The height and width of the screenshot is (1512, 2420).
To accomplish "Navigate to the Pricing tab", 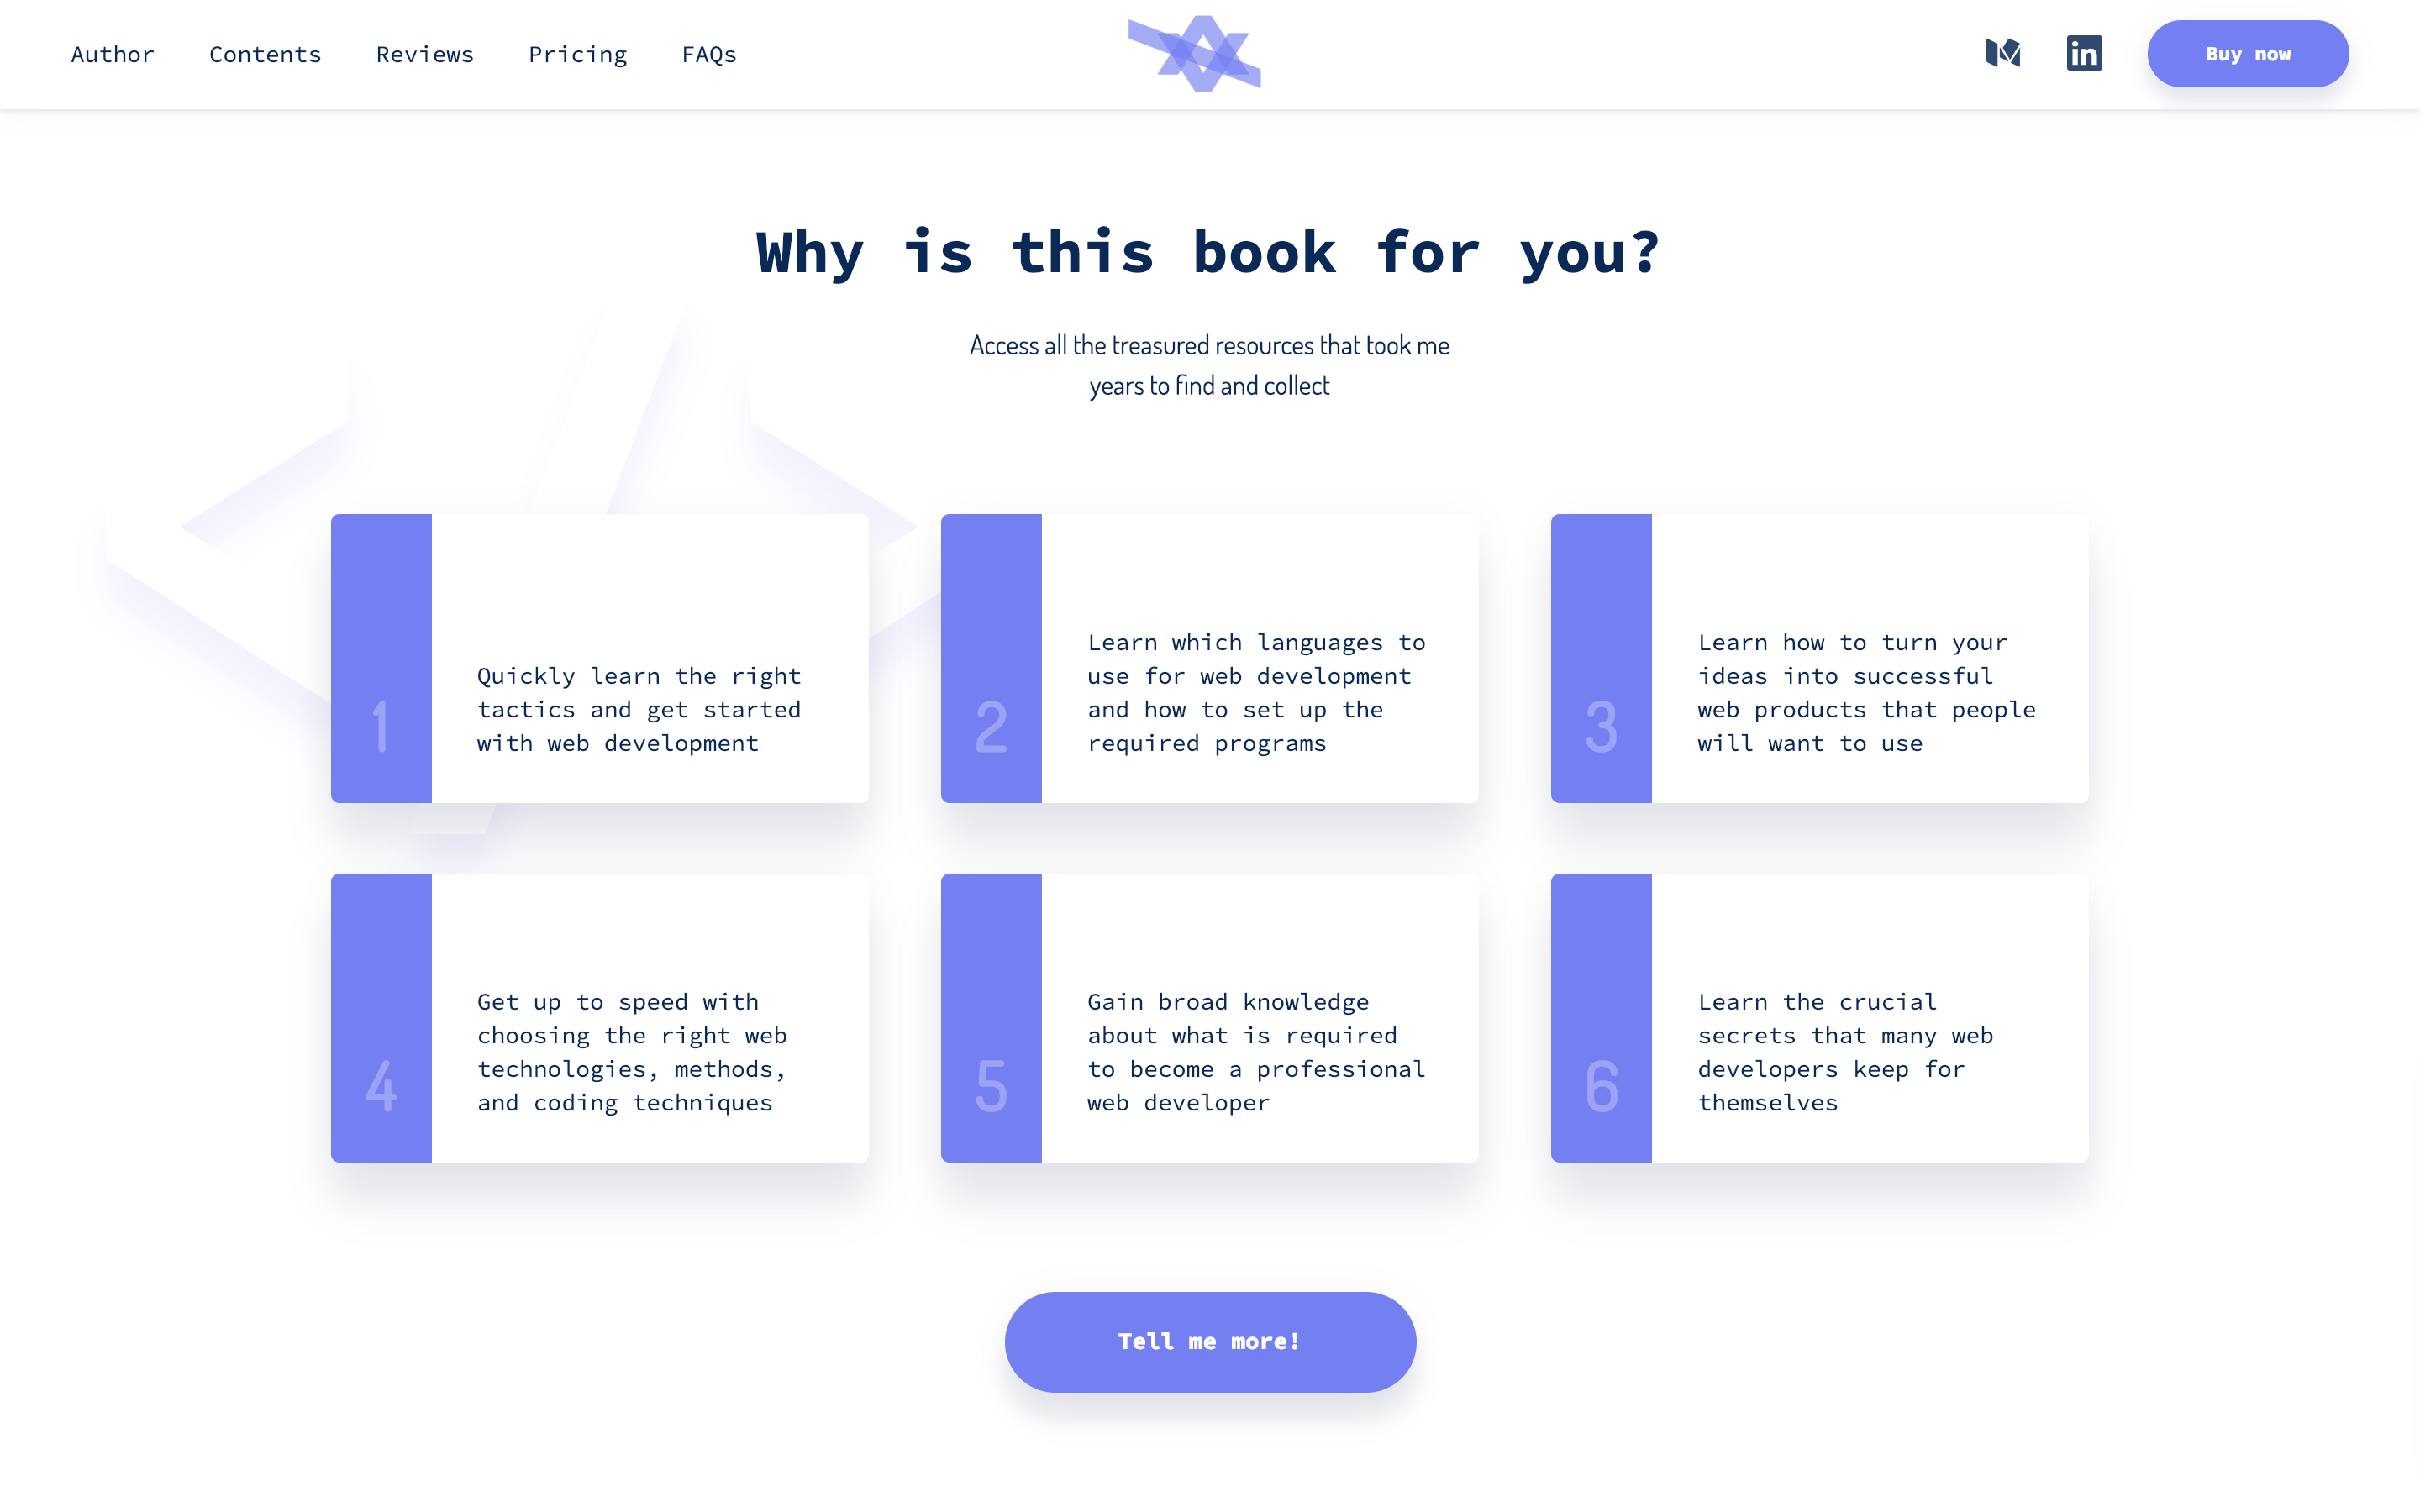I will click(x=578, y=52).
